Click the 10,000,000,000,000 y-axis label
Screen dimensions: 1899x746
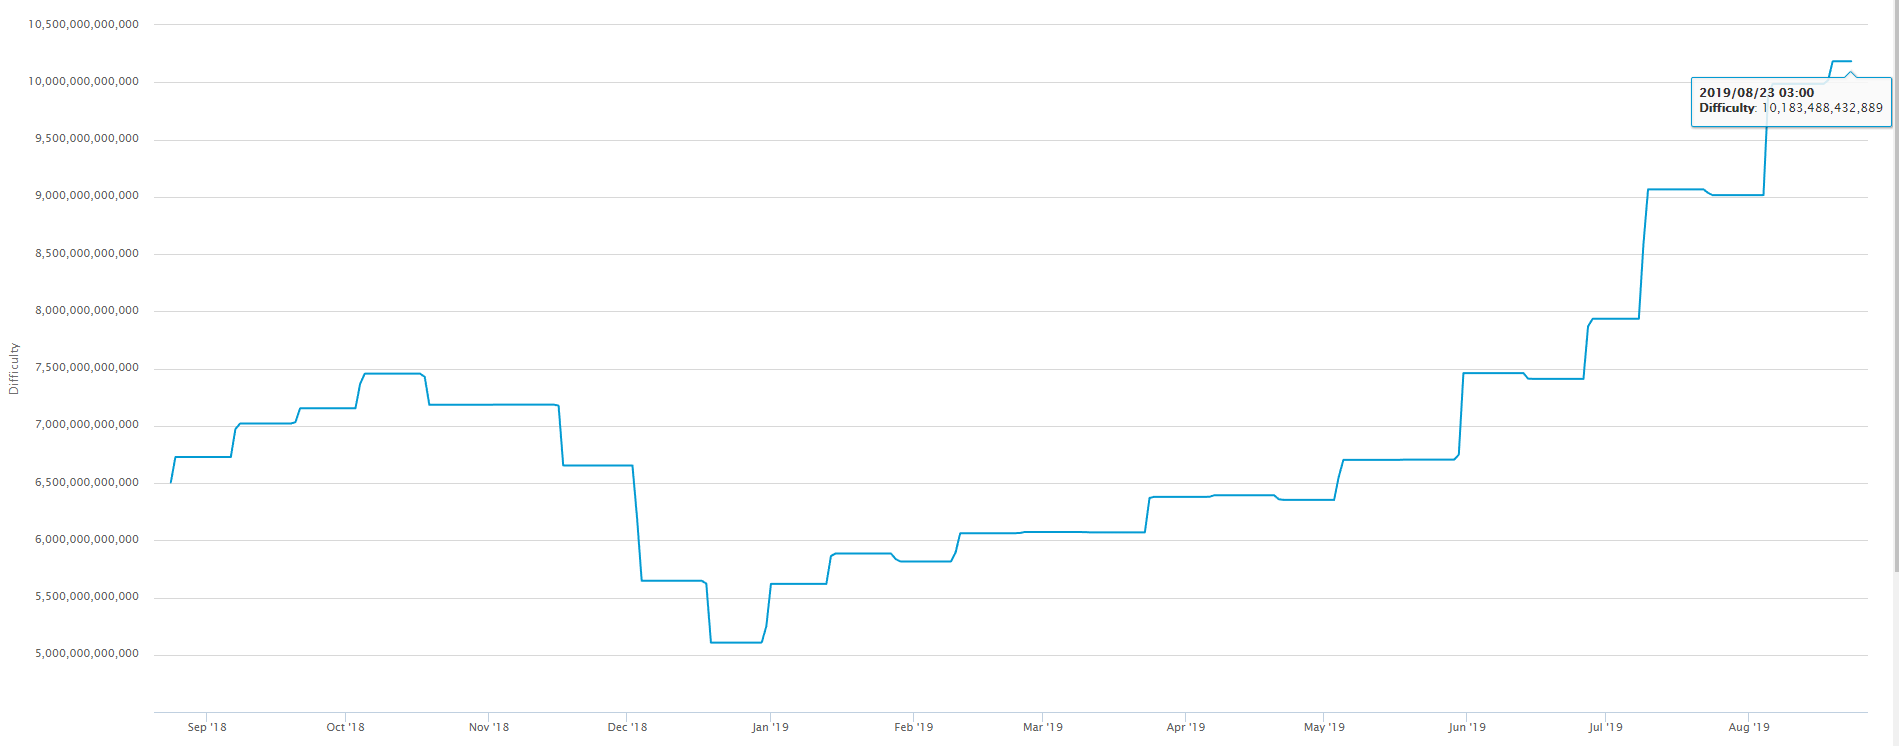(x=83, y=81)
